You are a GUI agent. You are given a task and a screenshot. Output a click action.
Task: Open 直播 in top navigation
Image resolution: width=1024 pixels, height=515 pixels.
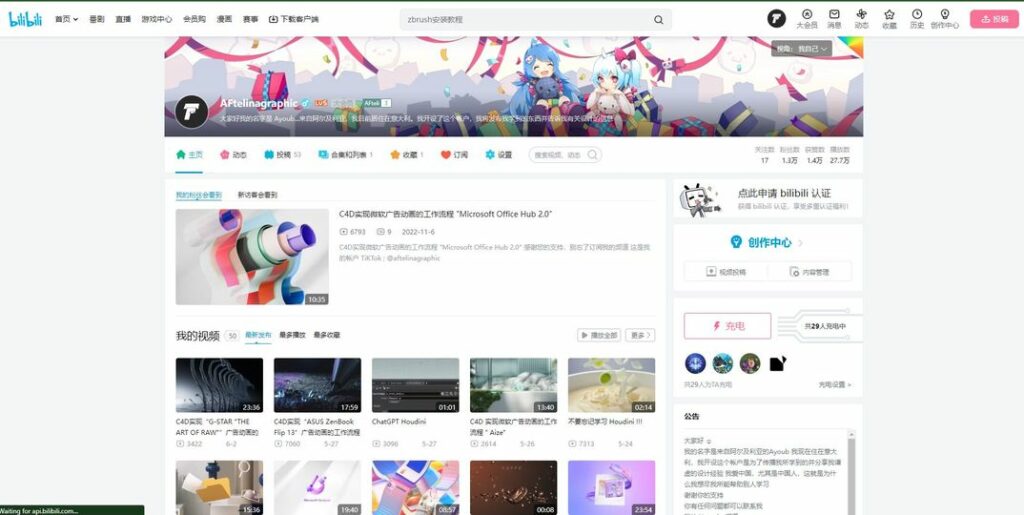coord(123,20)
